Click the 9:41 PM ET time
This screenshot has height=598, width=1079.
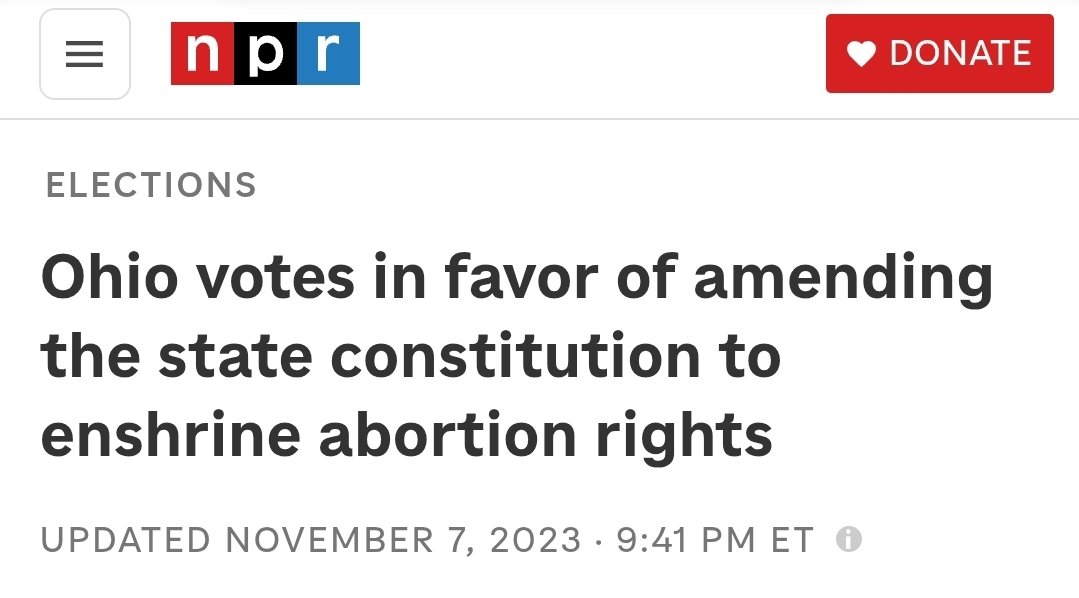pos(715,540)
